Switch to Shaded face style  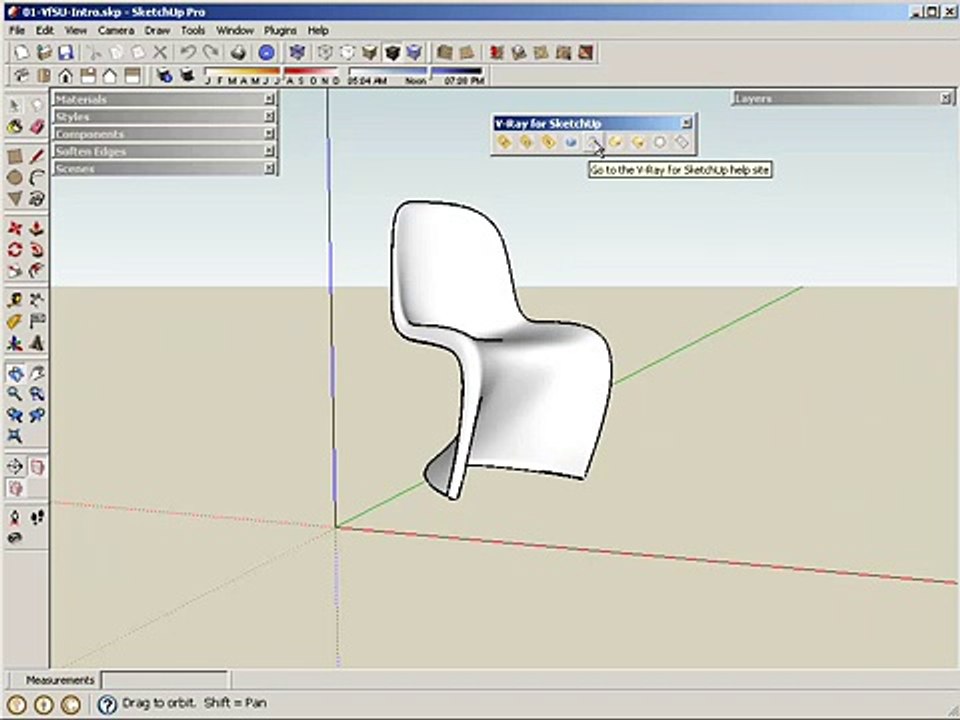point(369,53)
